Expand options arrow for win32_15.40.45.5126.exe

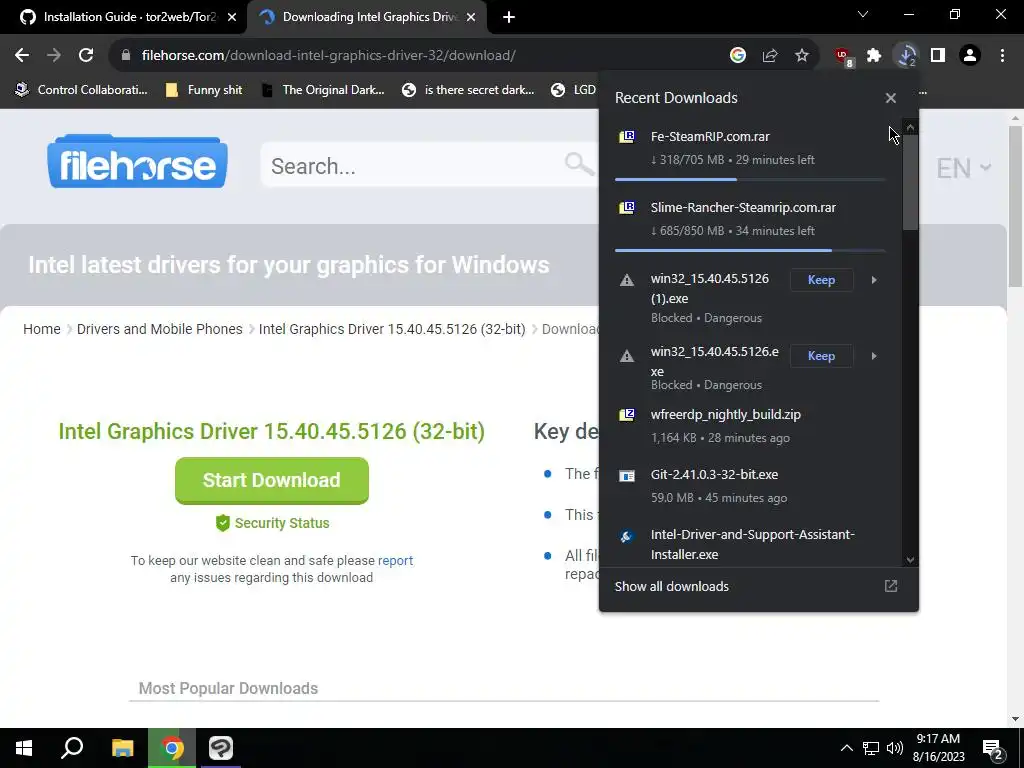pyautogui.click(x=874, y=356)
